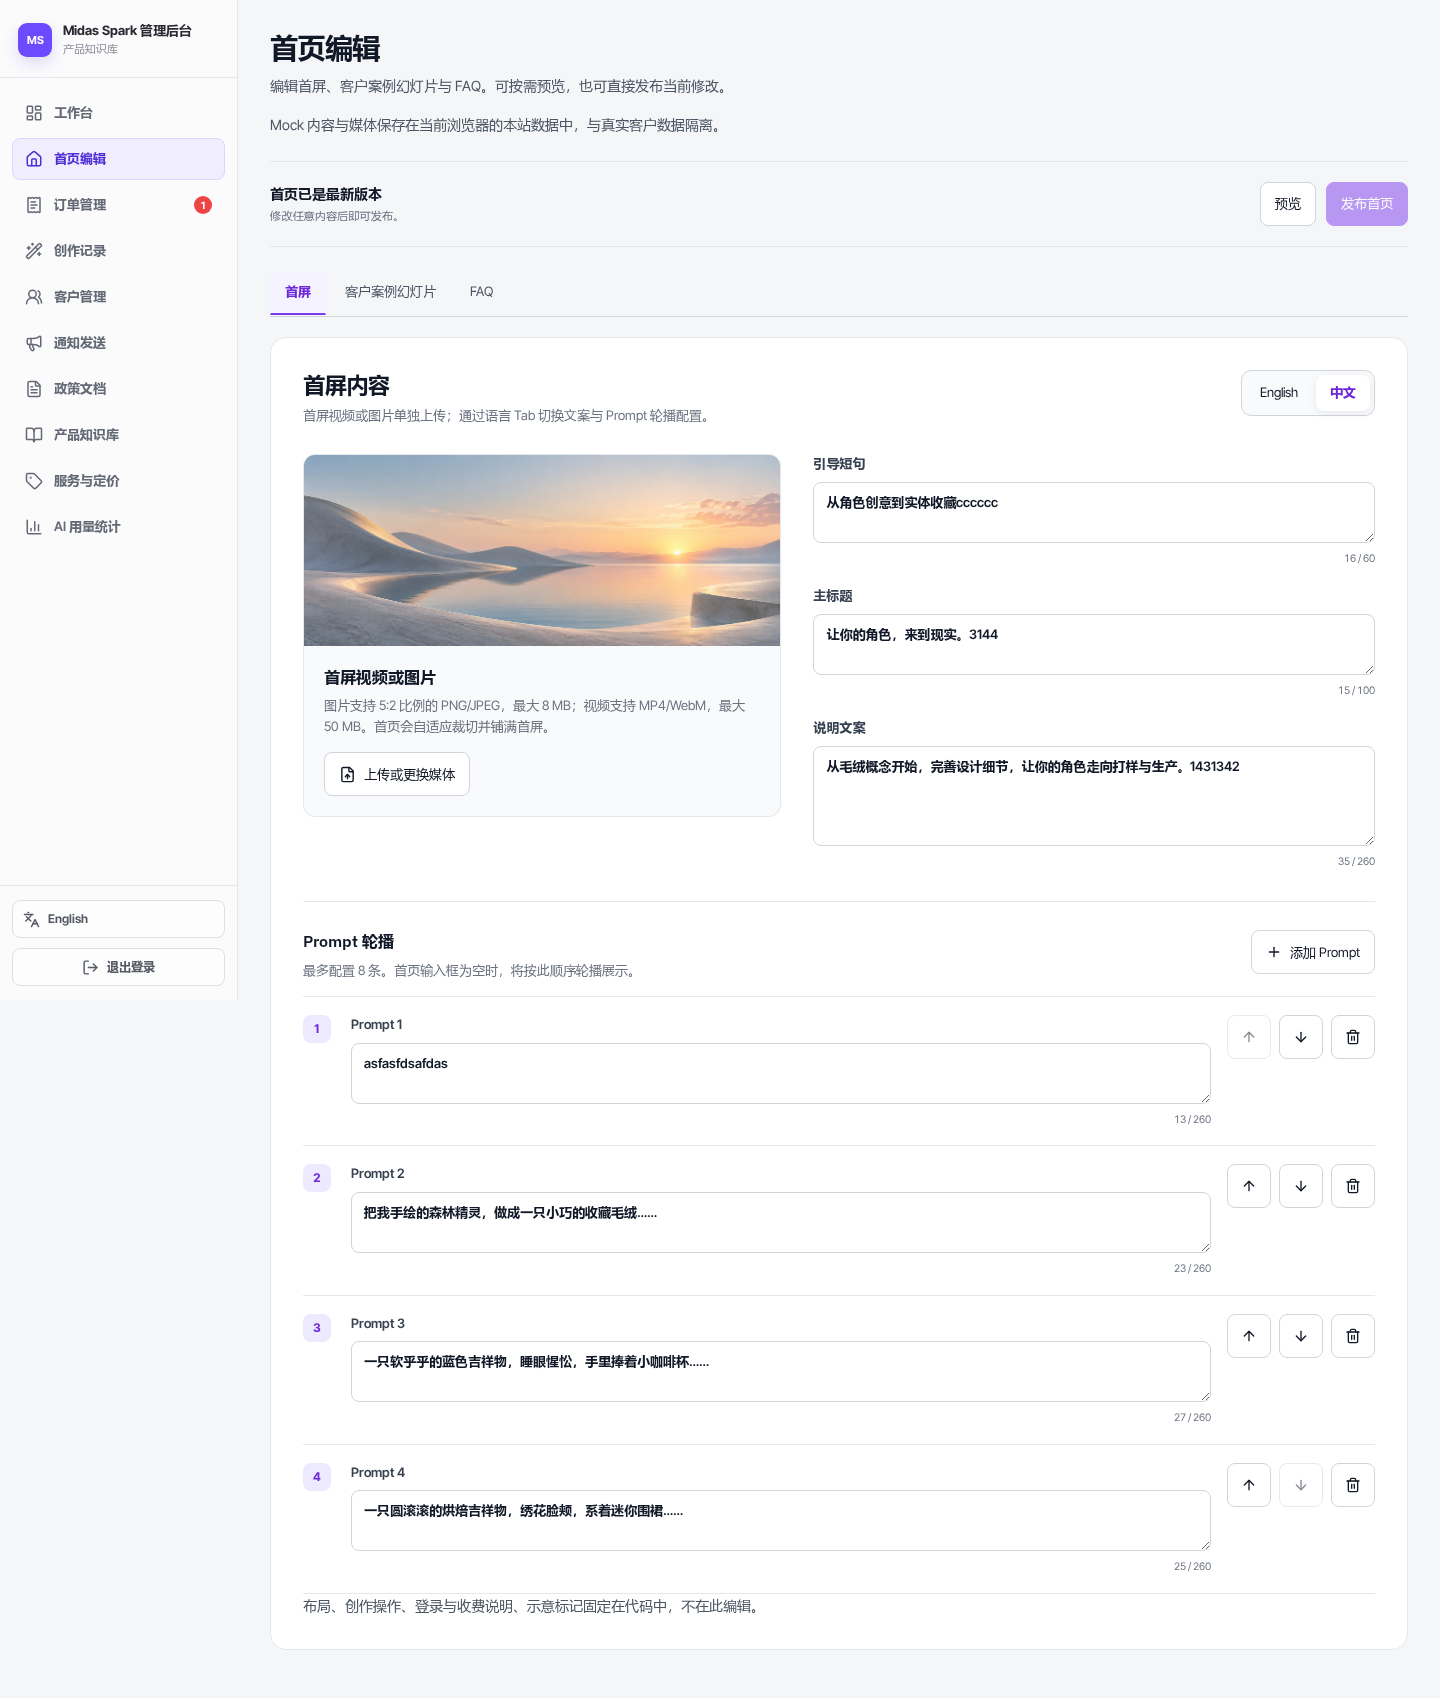Delete Prompt 2 with trash icon
Viewport: 1440px width, 1698px height.
click(1353, 1186)
